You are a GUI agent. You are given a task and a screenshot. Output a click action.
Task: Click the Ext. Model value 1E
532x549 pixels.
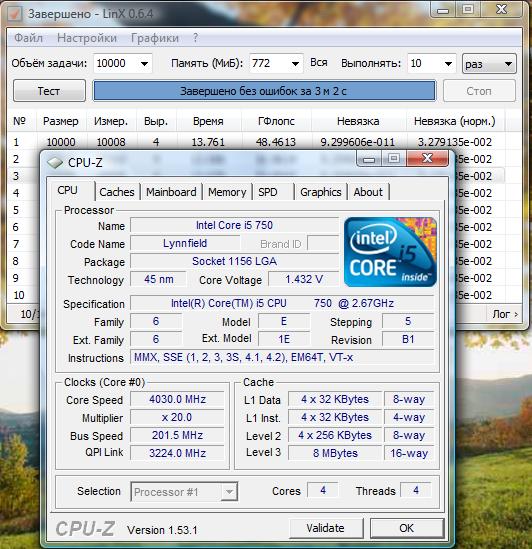click(x=284, y=339)
